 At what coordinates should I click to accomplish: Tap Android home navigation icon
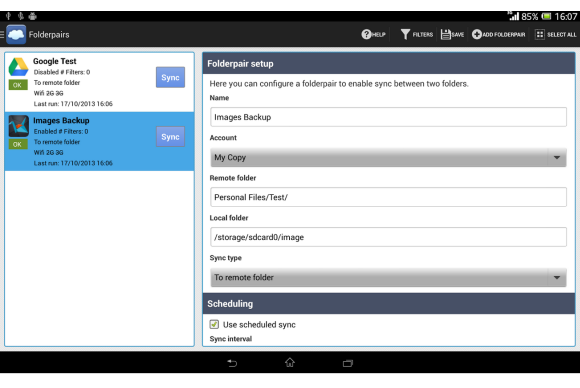point(290,362)
